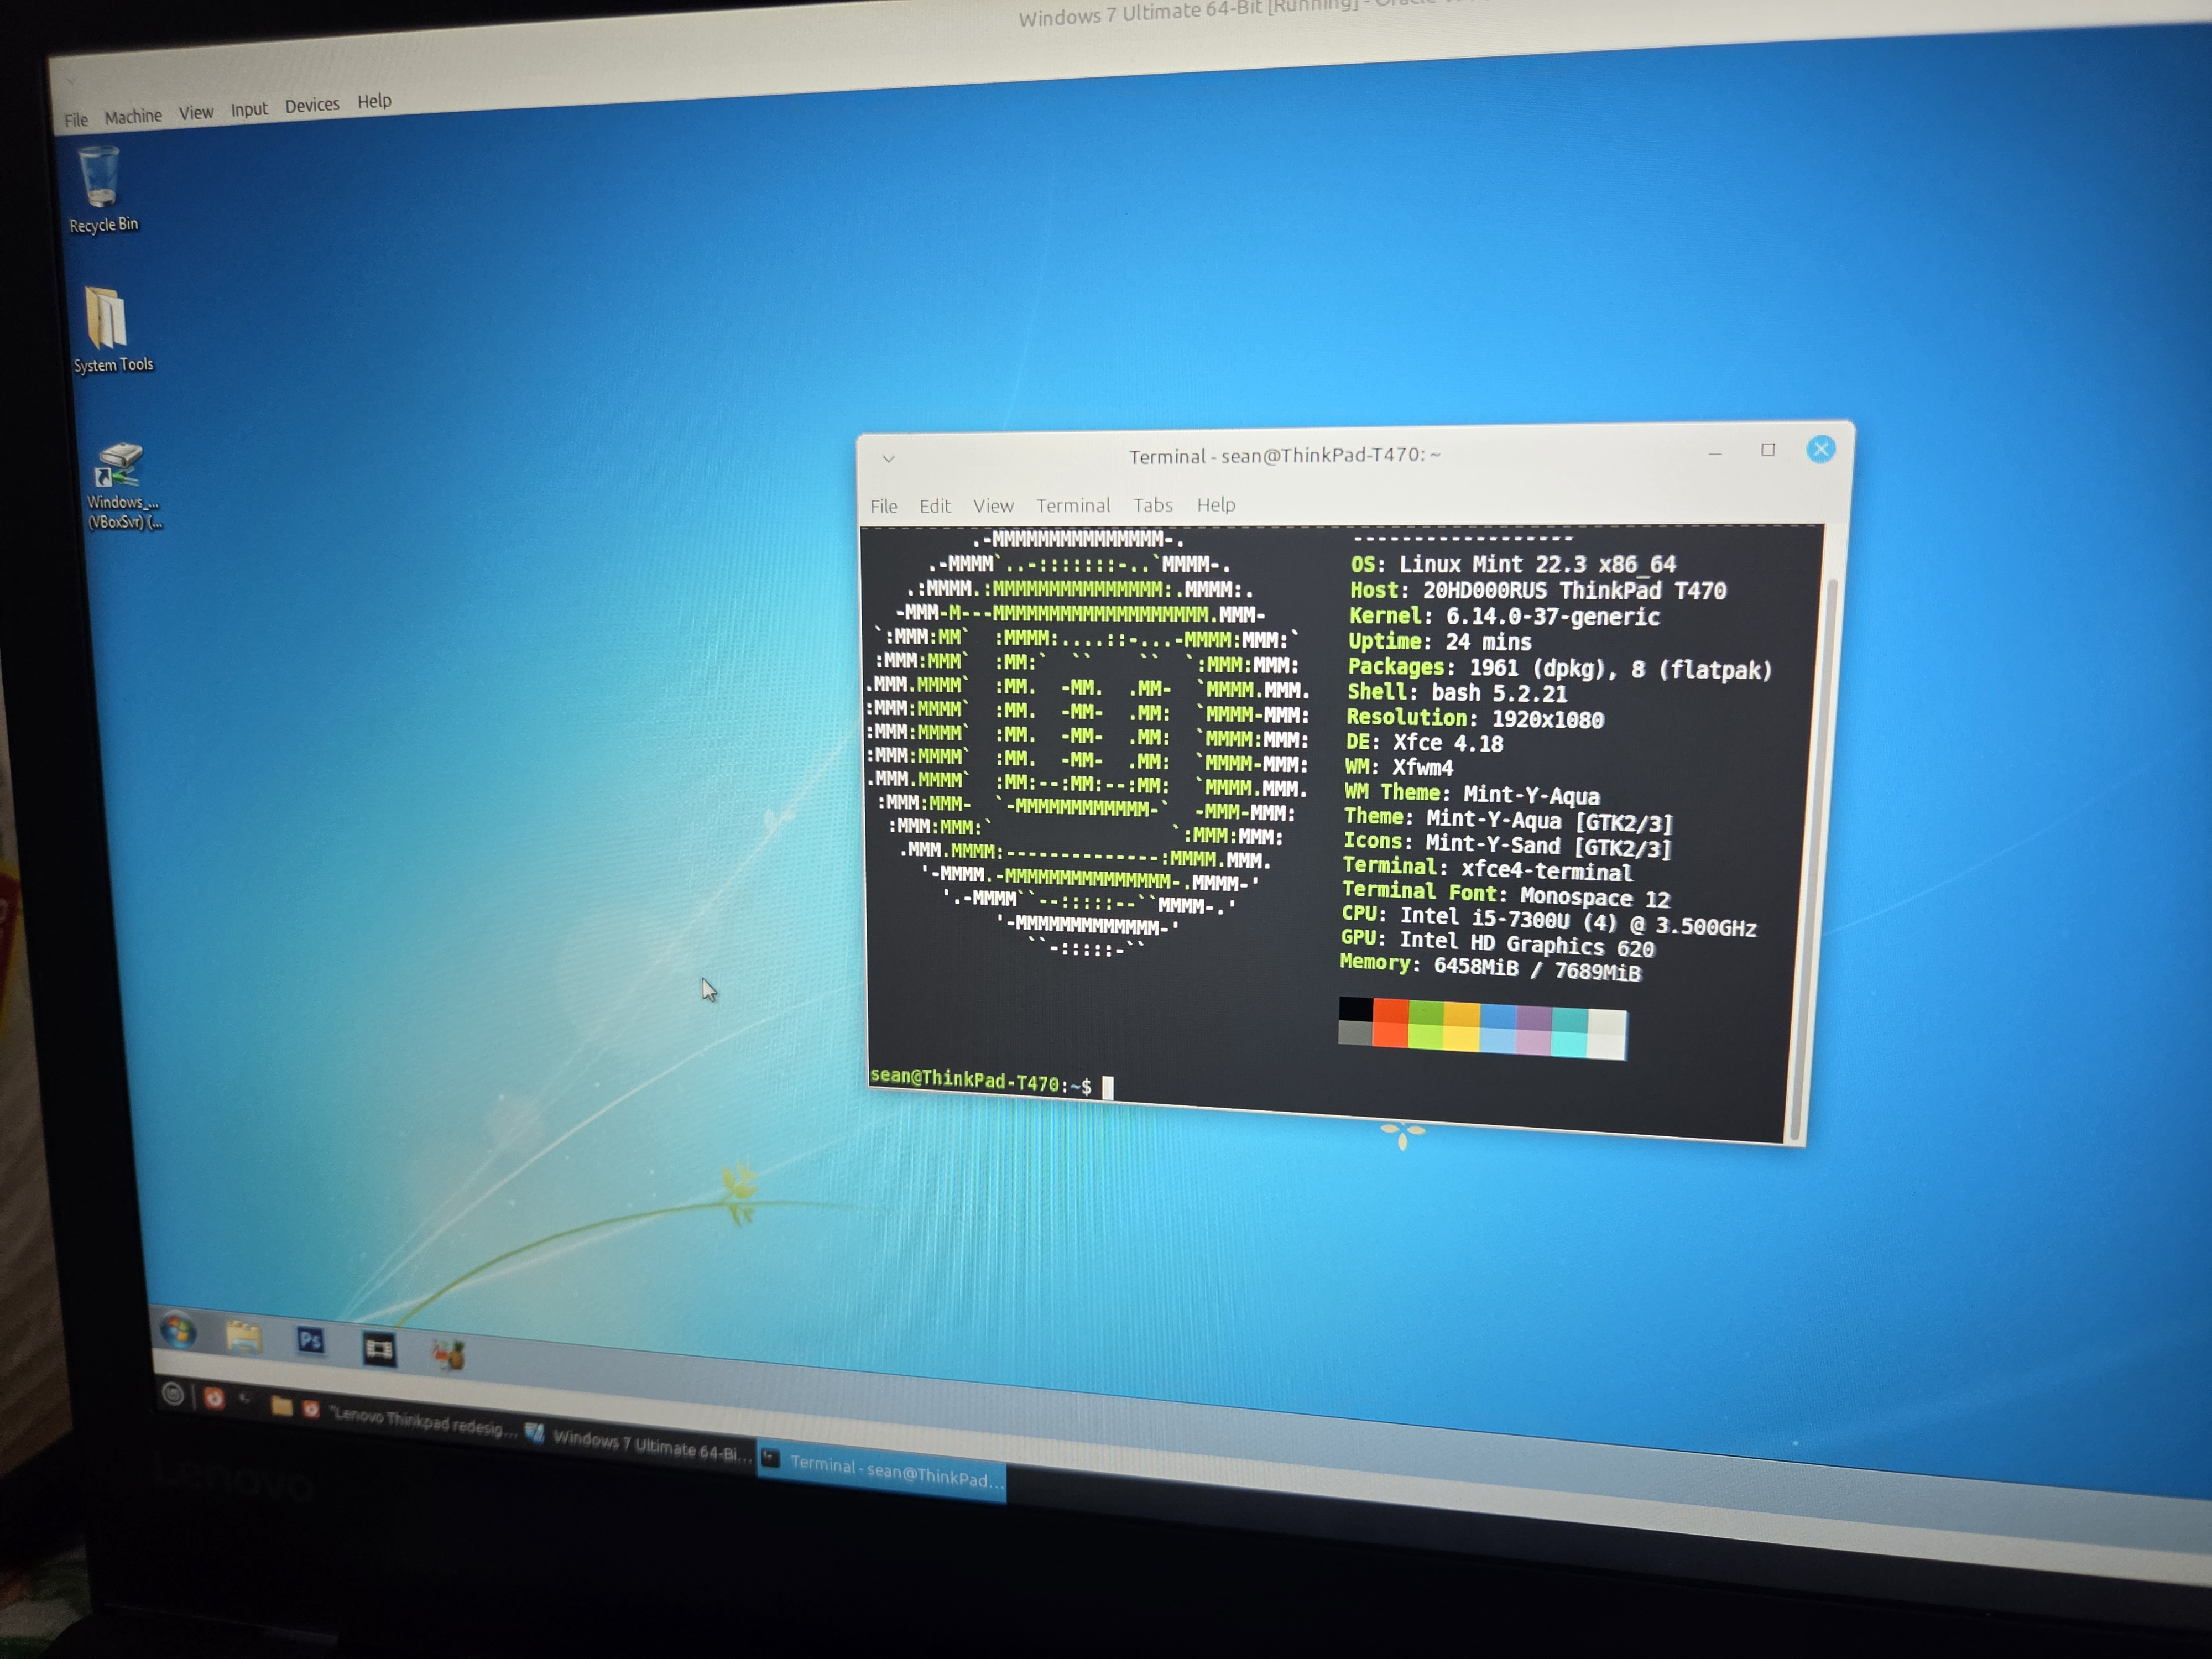
Task: Open the VirtualBox Machine menu
Action: (x=133, y=116)
